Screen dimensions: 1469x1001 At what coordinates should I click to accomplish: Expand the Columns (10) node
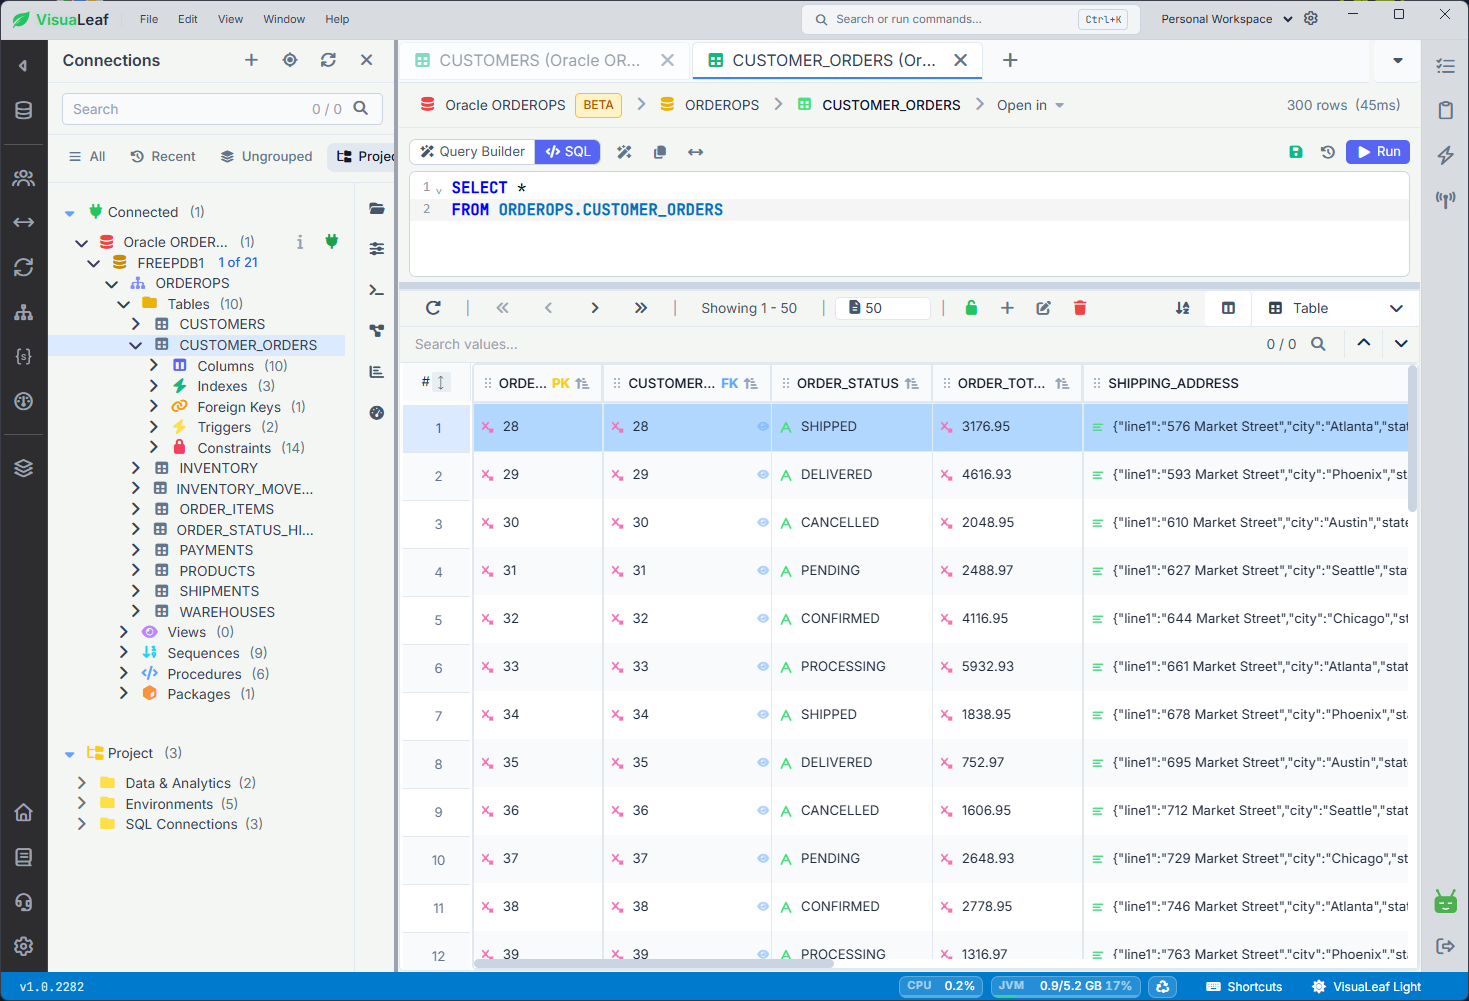click(x=154, y=366)
